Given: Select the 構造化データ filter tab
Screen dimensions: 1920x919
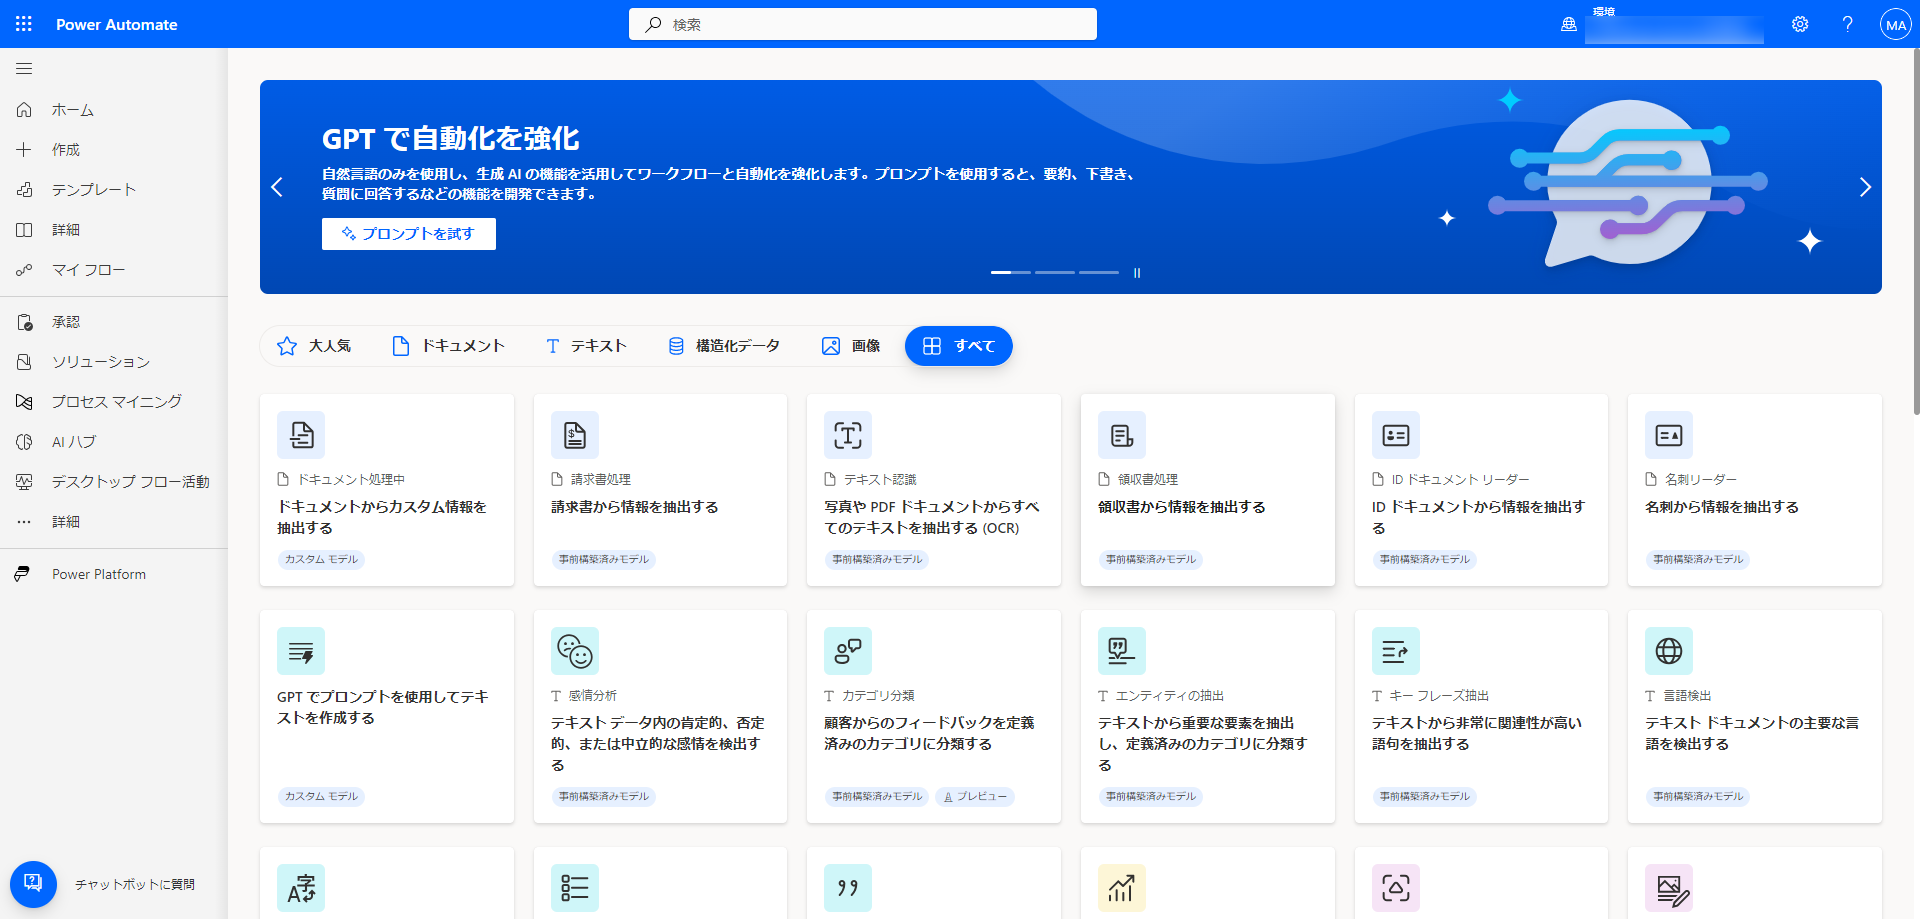Looking at the screenshot, I should pos(724,346).
